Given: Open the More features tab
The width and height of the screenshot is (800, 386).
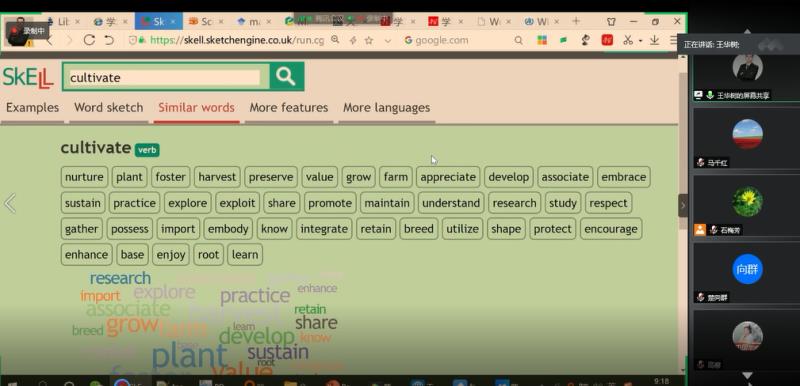Looking at the screenshot, I should [289, 108].
